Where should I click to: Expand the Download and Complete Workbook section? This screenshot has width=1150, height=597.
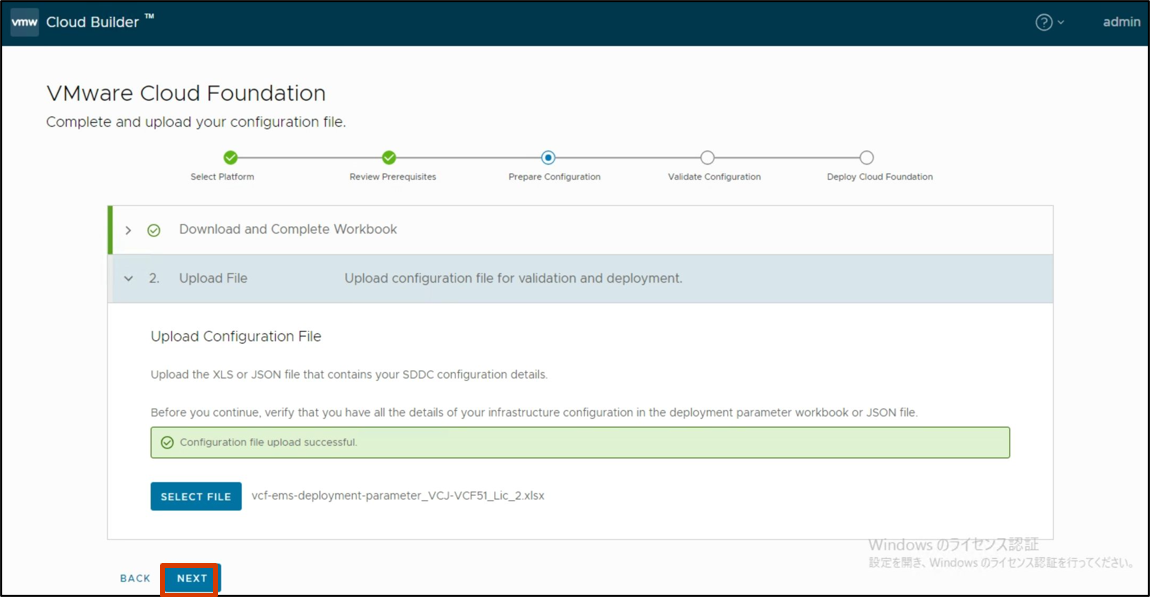pos(128,230)
